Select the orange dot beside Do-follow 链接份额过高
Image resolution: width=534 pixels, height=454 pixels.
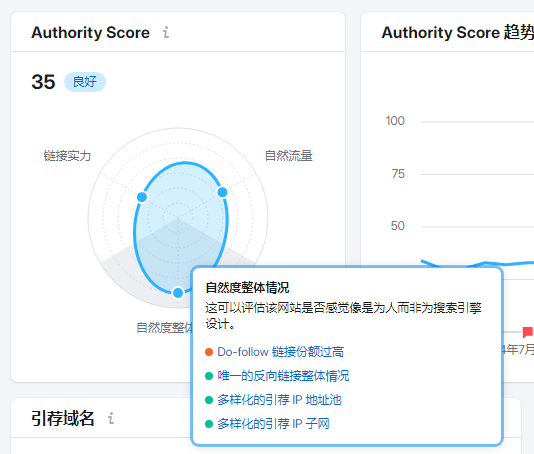pos(209,352)
